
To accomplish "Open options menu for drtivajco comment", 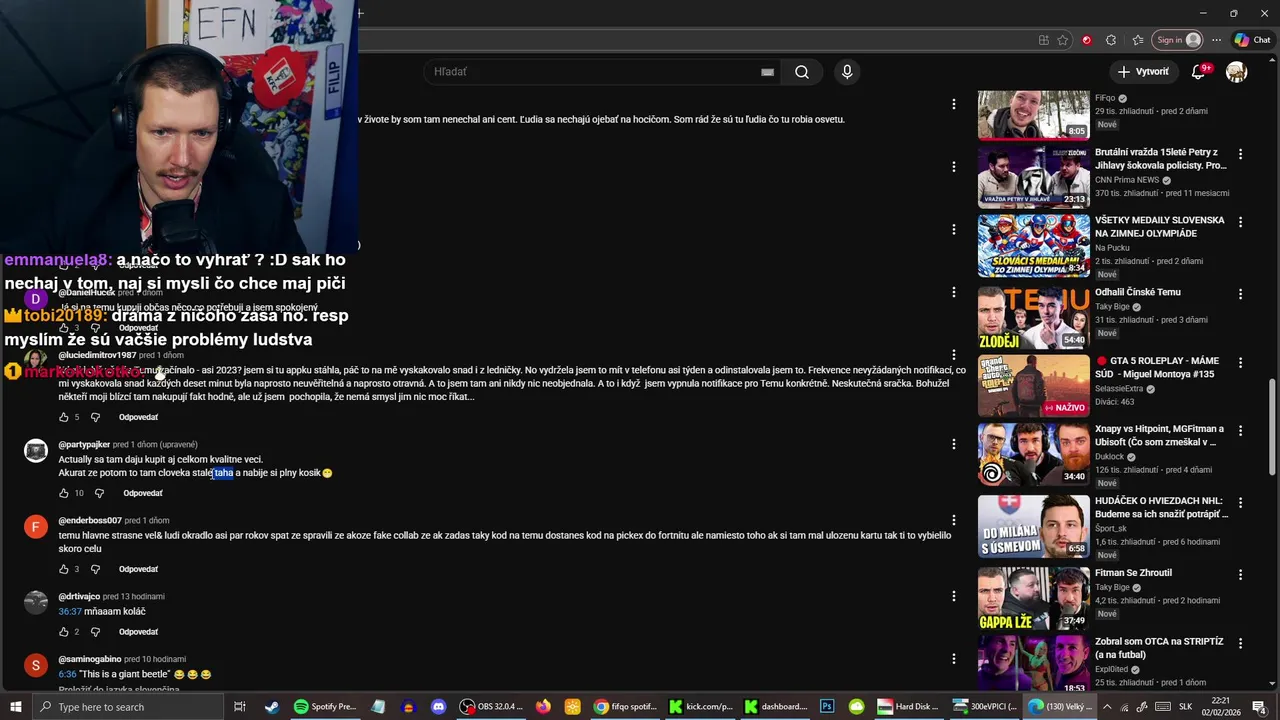I will 954,596.
